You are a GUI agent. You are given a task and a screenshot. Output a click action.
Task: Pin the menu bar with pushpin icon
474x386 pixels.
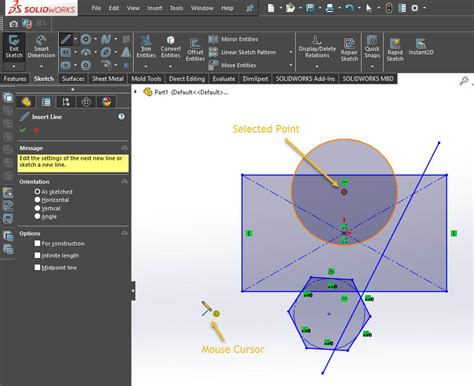tap(250, 8)
